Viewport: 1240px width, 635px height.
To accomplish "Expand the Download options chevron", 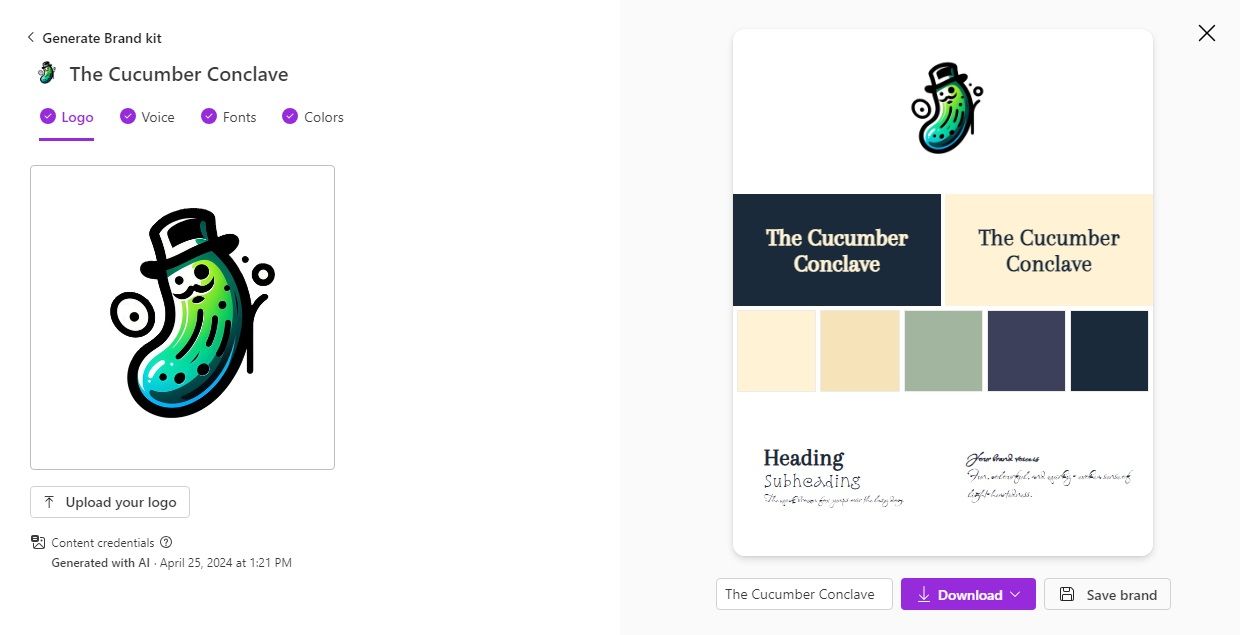I will 1016,594.
